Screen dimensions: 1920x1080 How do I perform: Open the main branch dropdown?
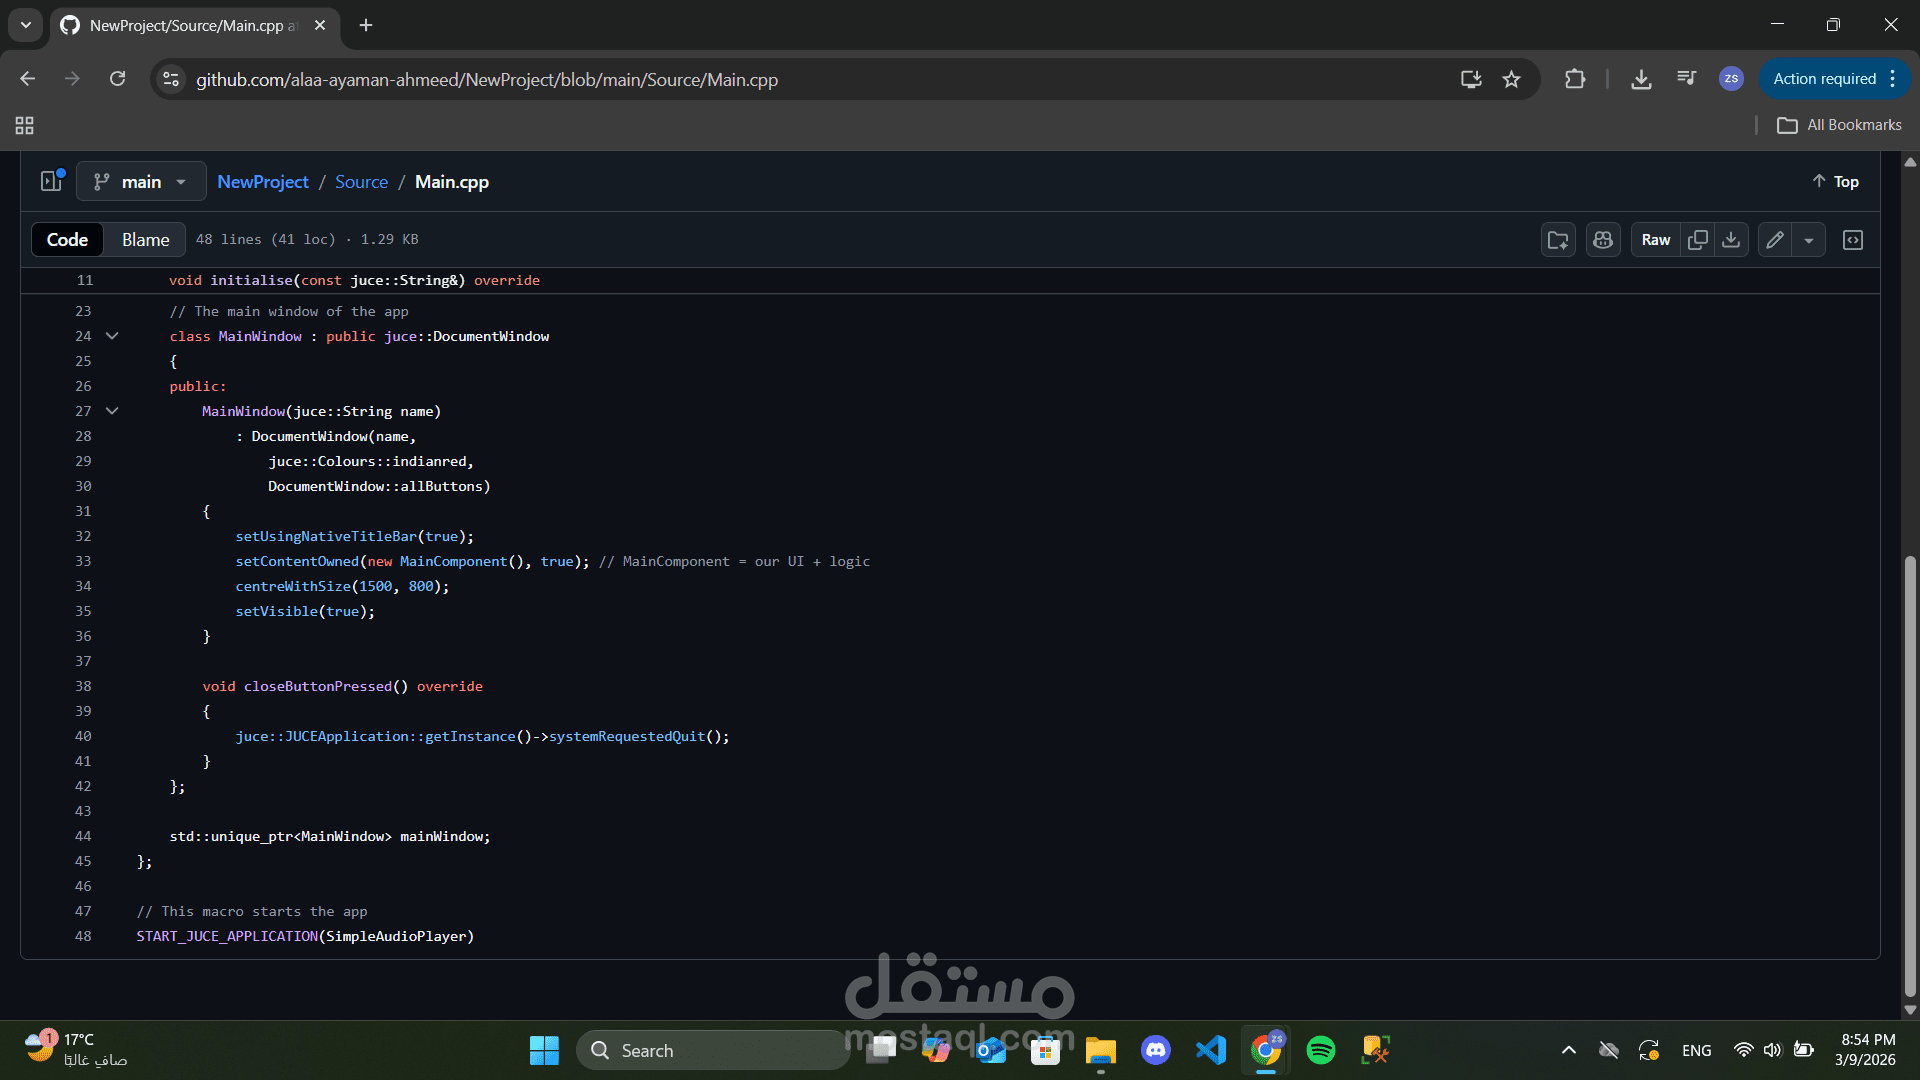(x=141, y=181)
